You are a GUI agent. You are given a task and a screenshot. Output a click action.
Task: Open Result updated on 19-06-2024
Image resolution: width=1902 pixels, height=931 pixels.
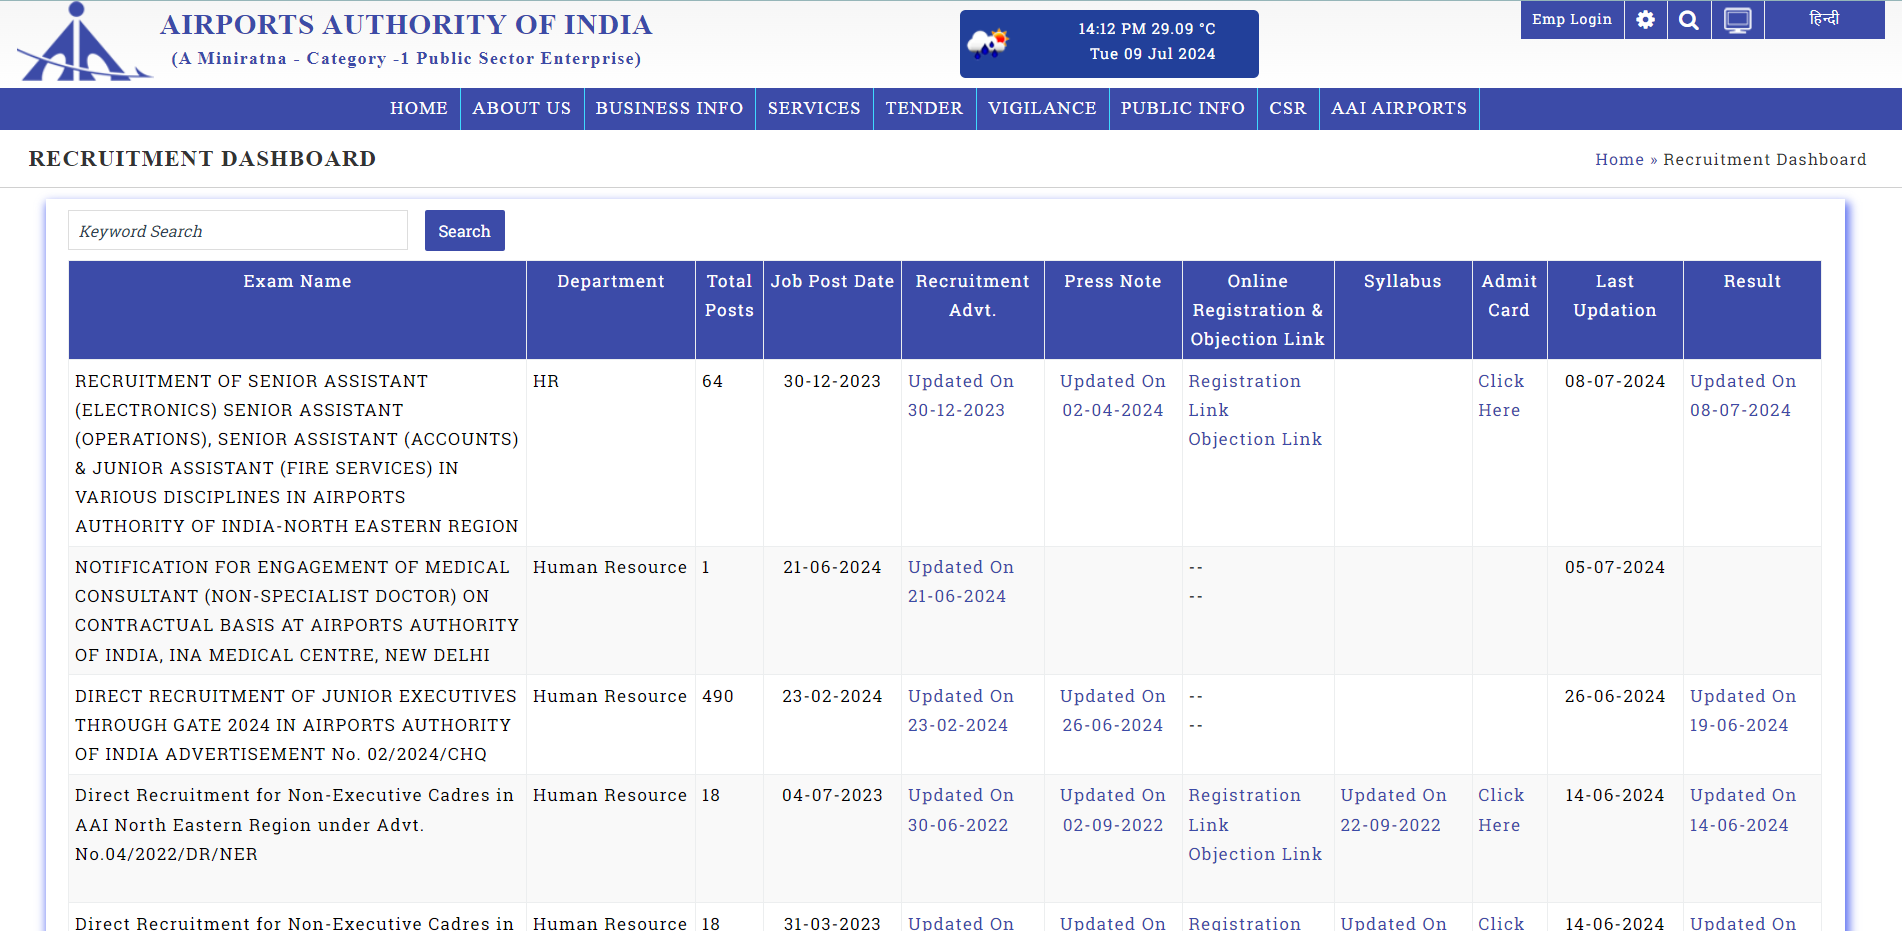pos(1743,711)
